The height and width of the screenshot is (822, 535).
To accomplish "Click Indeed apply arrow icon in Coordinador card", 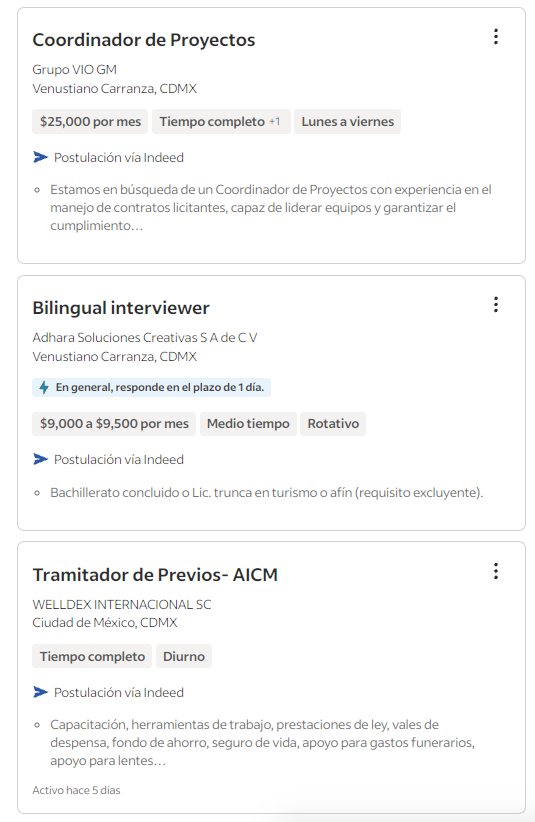I will pyautogui.click(x=40, y=157).
